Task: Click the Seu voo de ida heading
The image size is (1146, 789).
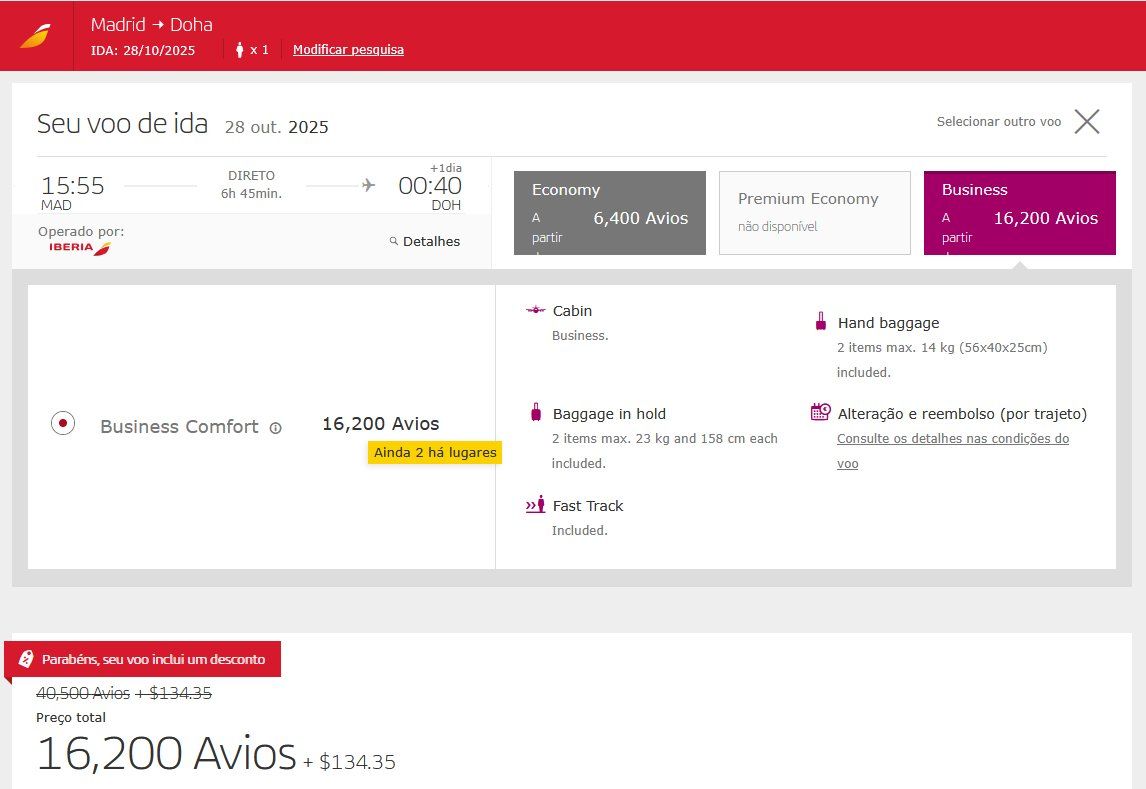Action: [x=123, y=123]
